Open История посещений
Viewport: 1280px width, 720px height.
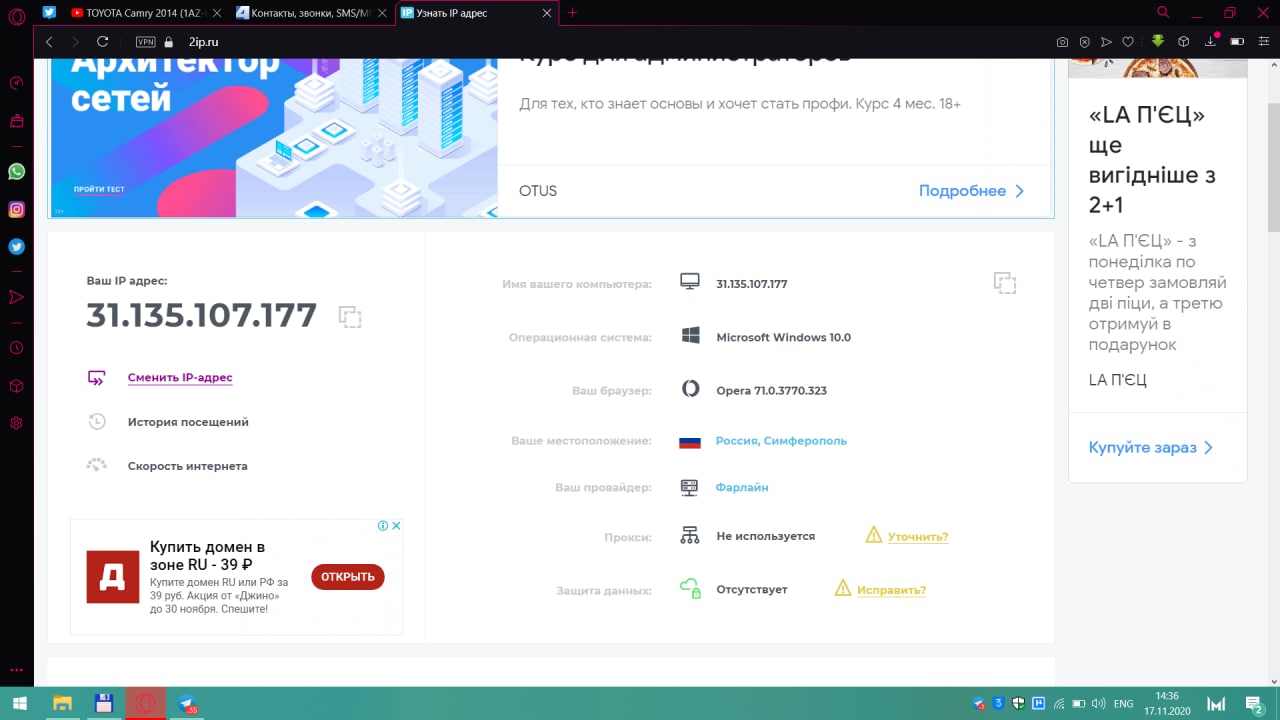188,422
